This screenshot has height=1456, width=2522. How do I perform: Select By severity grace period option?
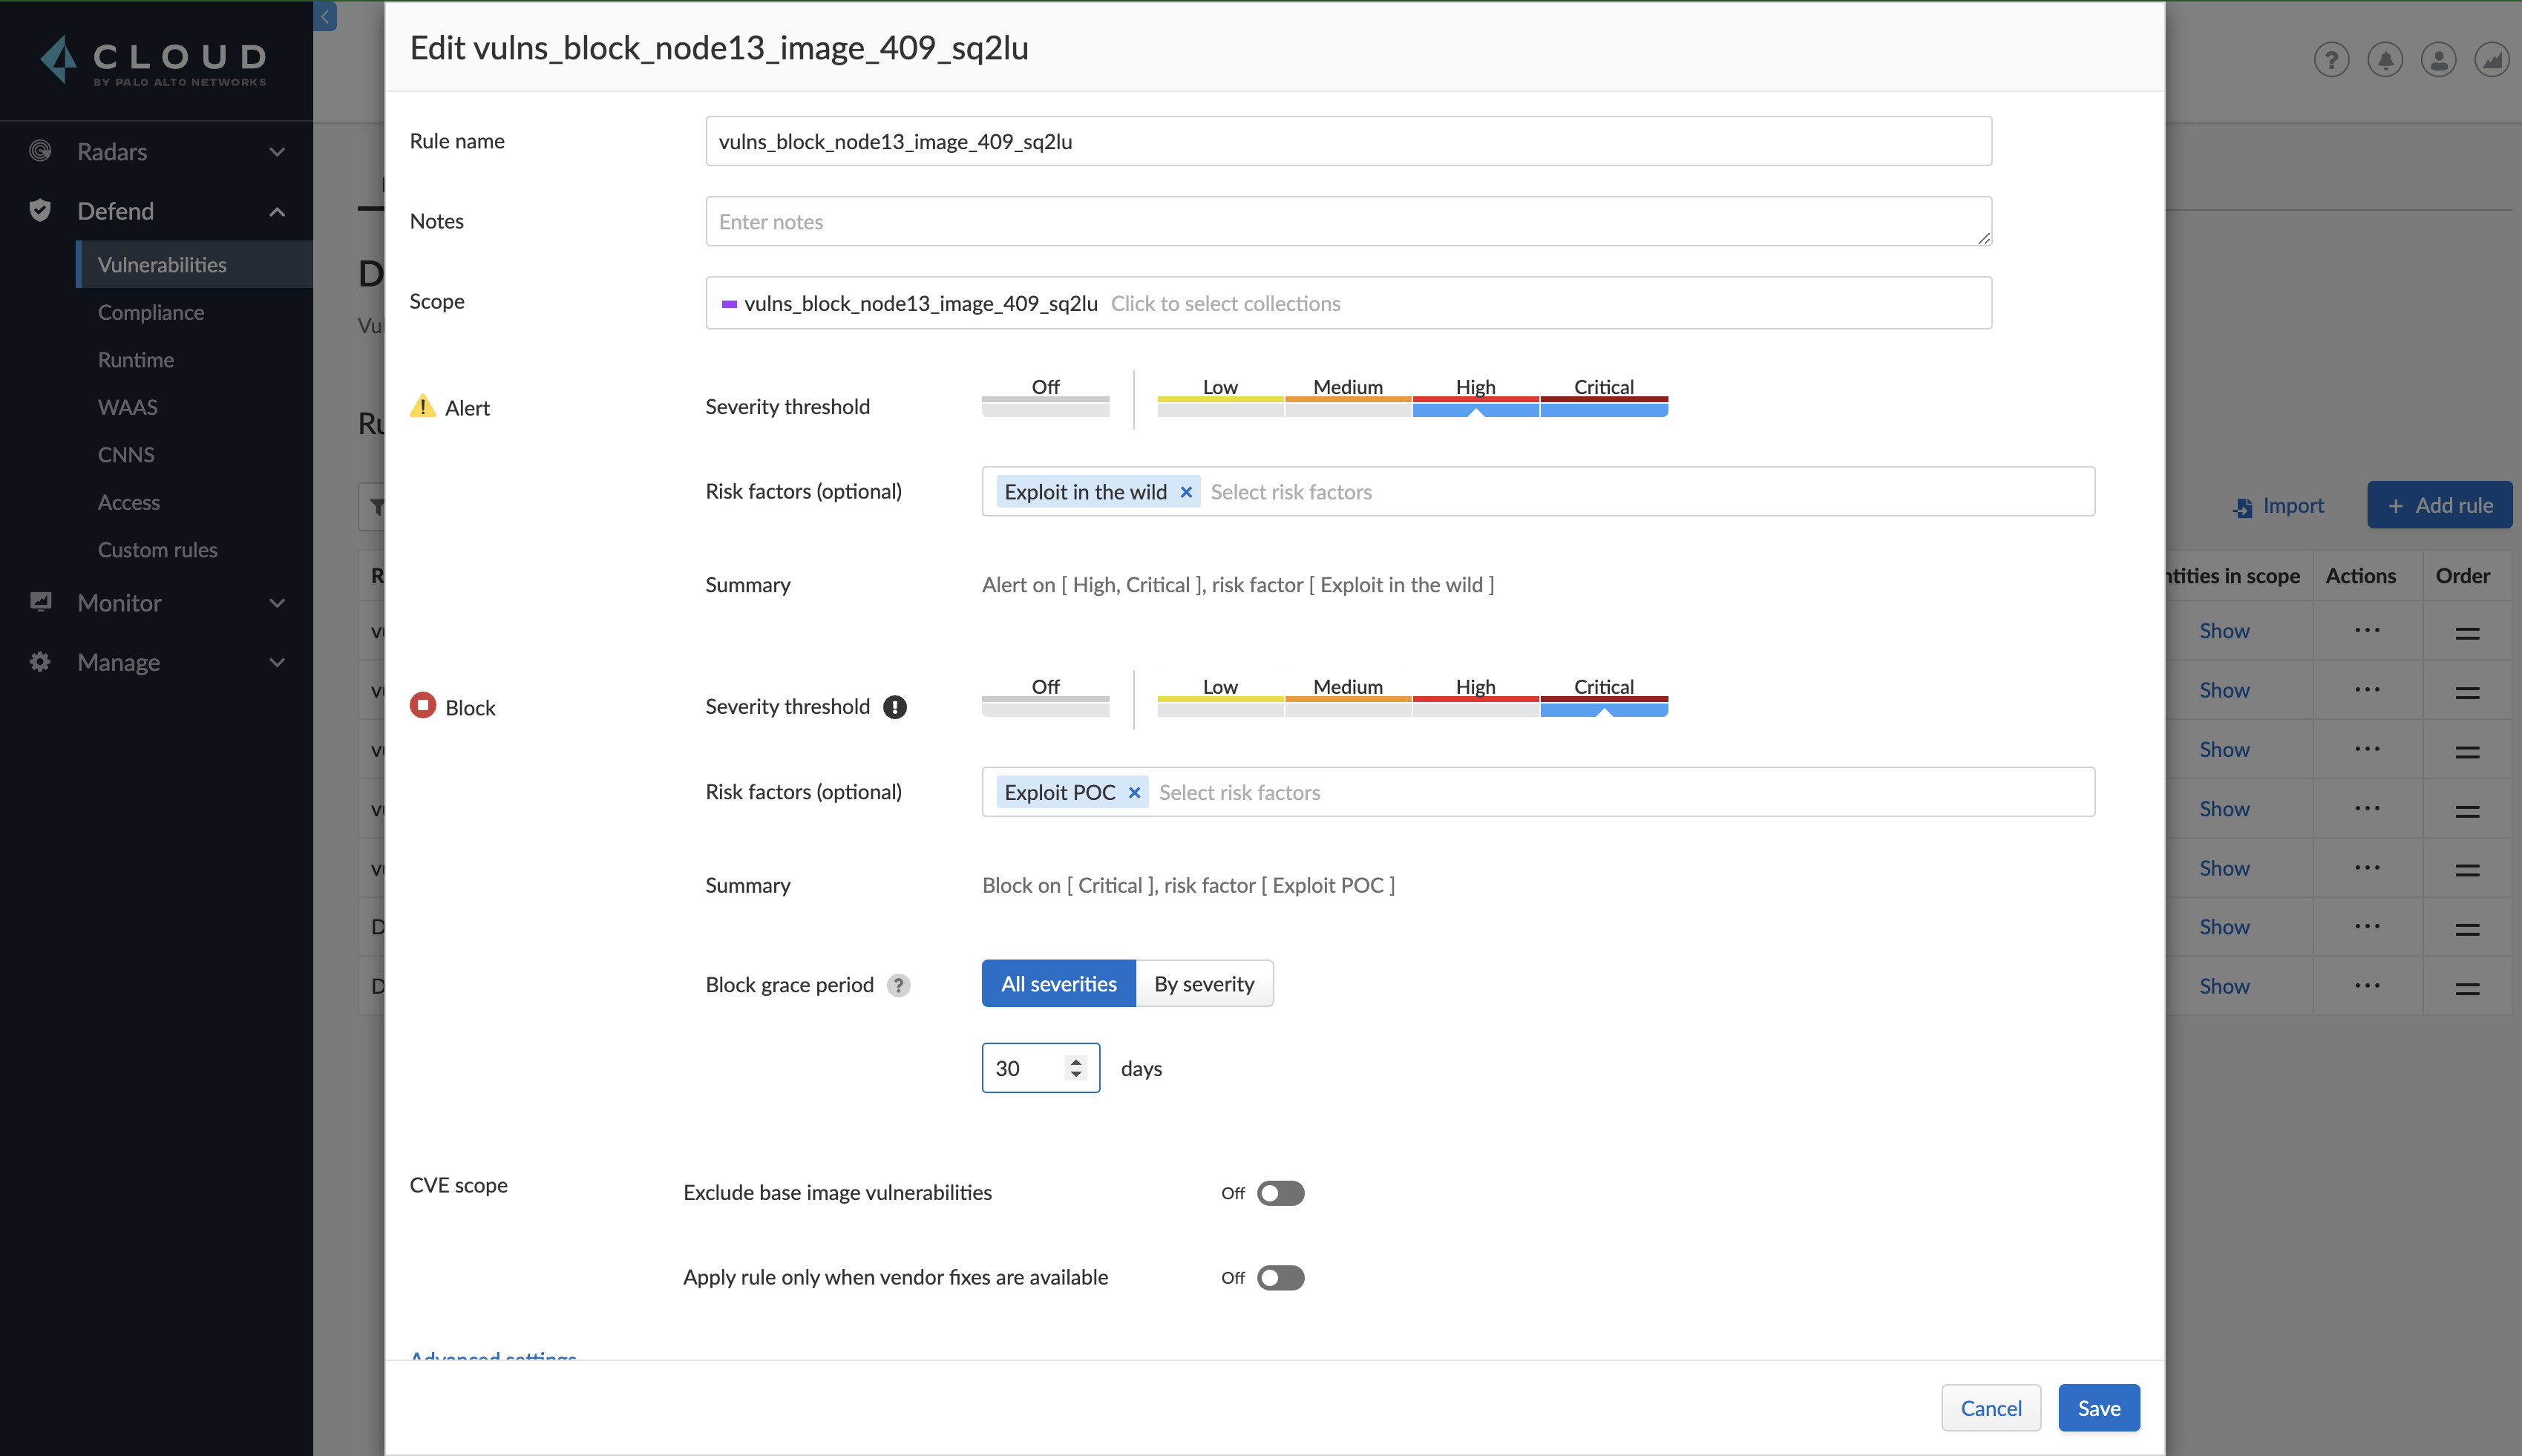point(1204,984)
